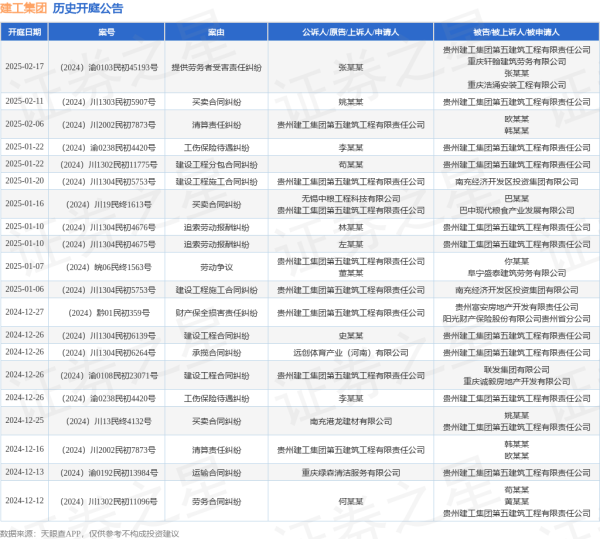This screenshot has height=539, width=600.
Task: Click defendant 欧某某 in 2025-02-06 row
Action: [x=517, y=119]
